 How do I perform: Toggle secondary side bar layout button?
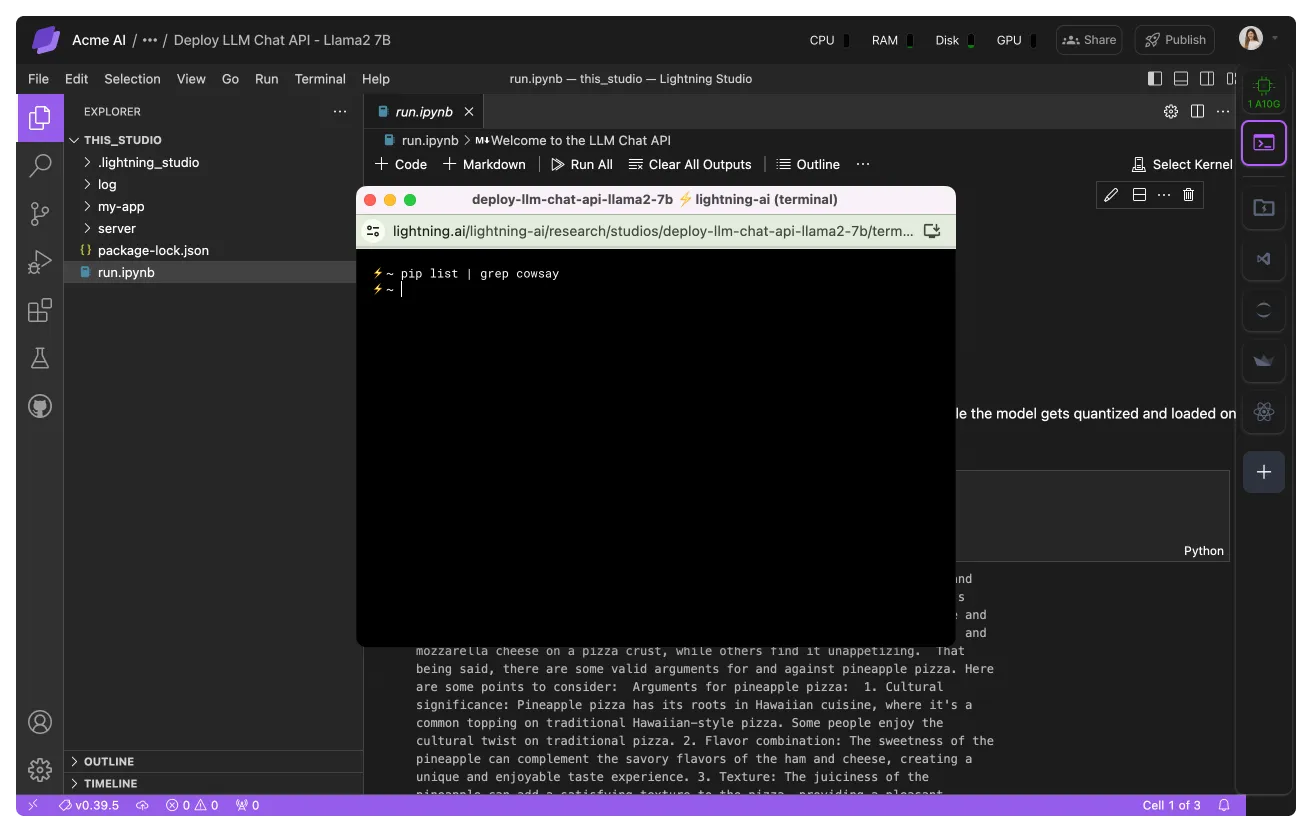point(1207,79)
